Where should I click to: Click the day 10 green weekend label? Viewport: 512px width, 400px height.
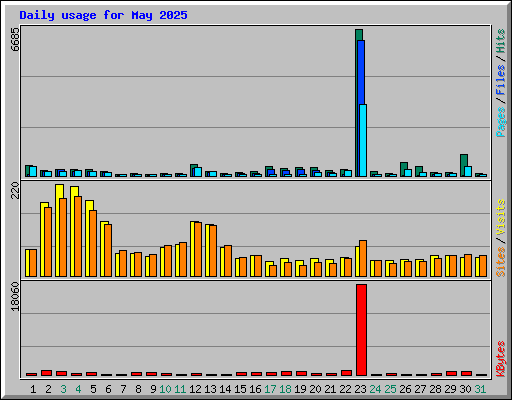(x=165, y=389)
